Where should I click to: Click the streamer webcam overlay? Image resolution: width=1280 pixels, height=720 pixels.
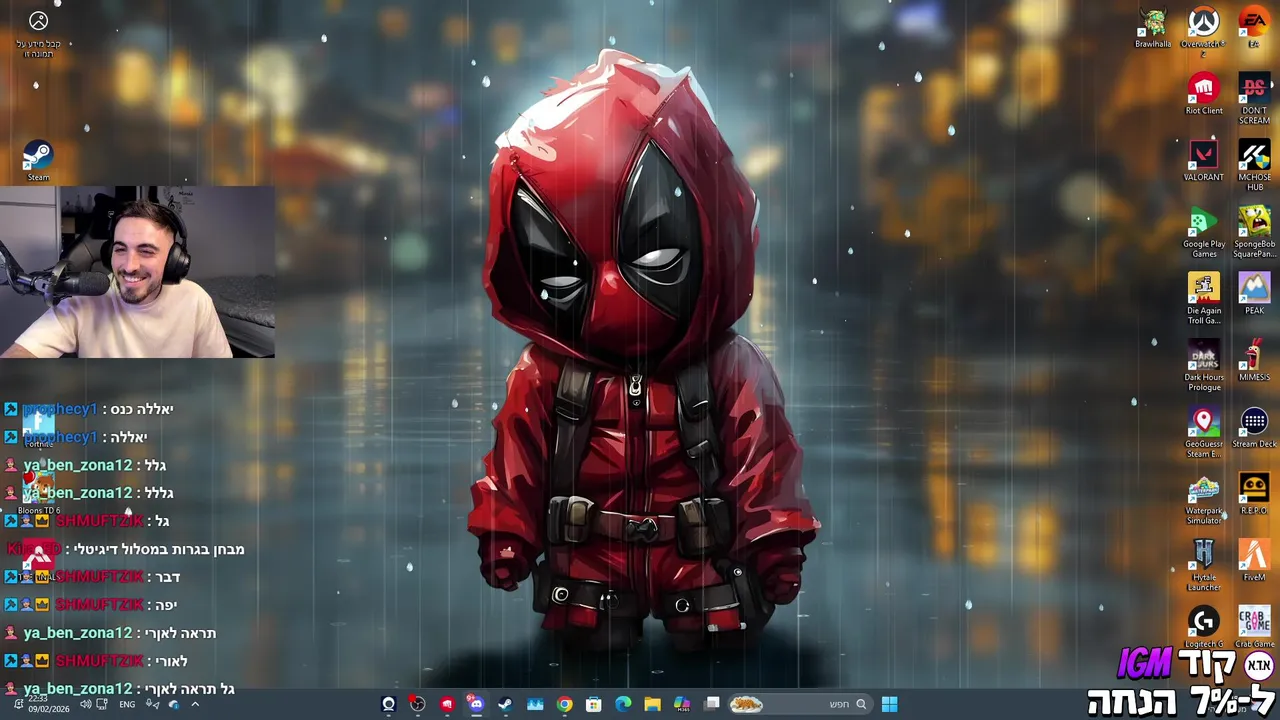(137, 272)
